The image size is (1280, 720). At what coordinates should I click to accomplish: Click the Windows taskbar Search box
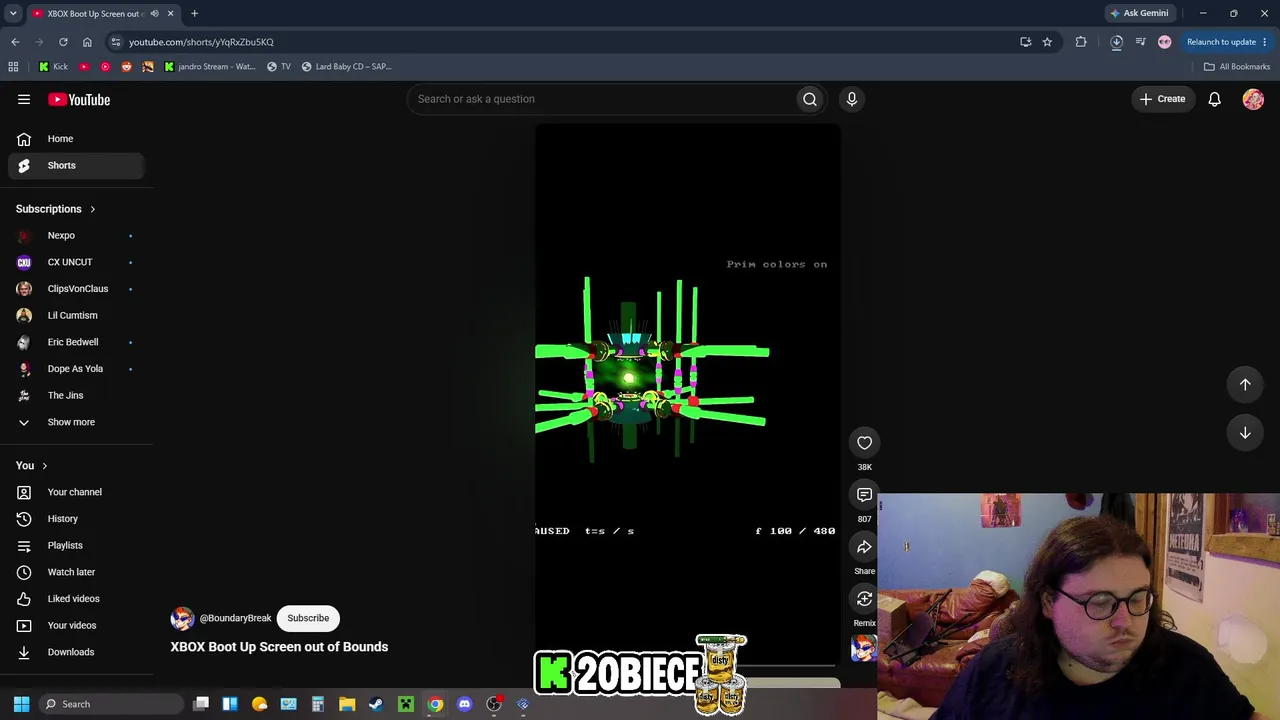coord(110,704)
